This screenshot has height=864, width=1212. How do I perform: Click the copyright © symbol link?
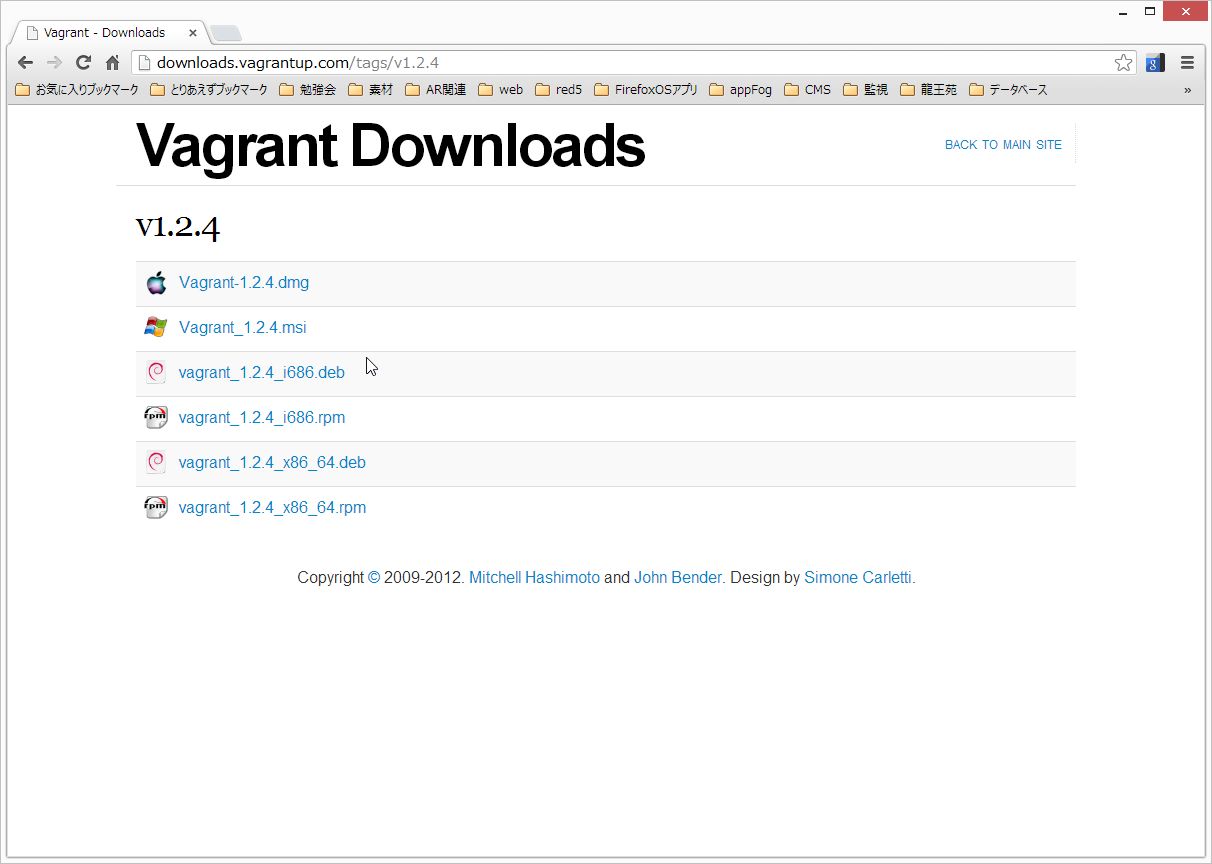374,578
